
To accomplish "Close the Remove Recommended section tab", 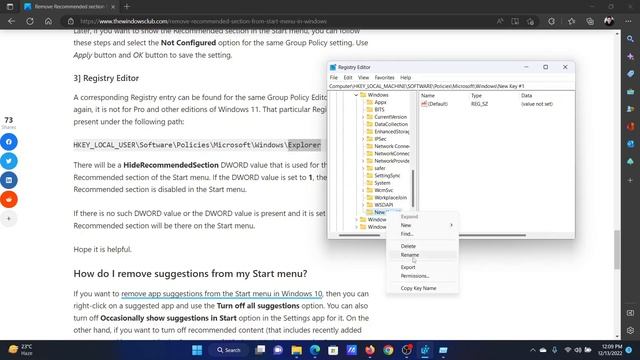I will point(113,7).
